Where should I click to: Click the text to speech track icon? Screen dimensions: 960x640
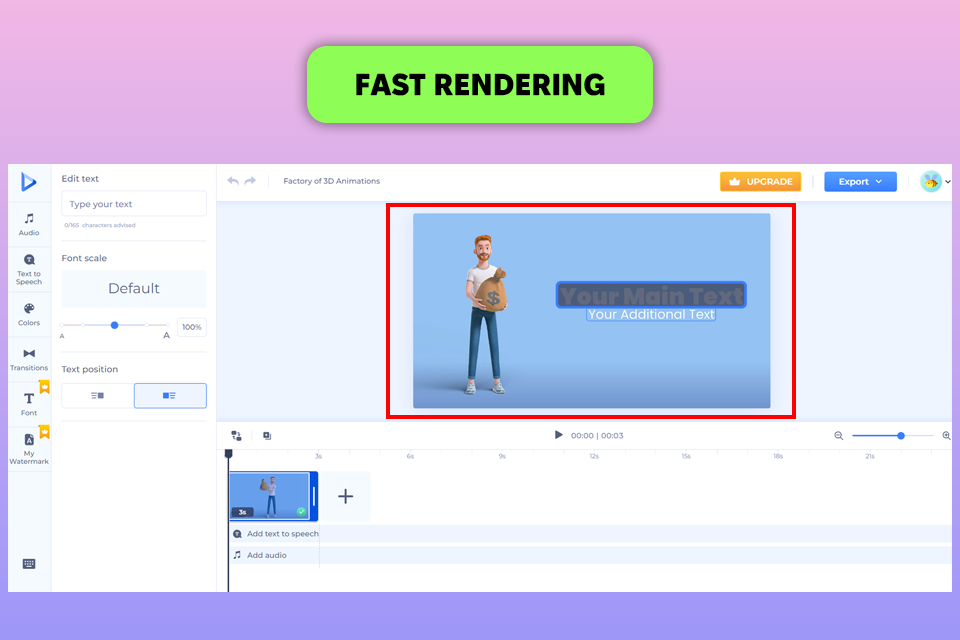[x=238, y=534]
